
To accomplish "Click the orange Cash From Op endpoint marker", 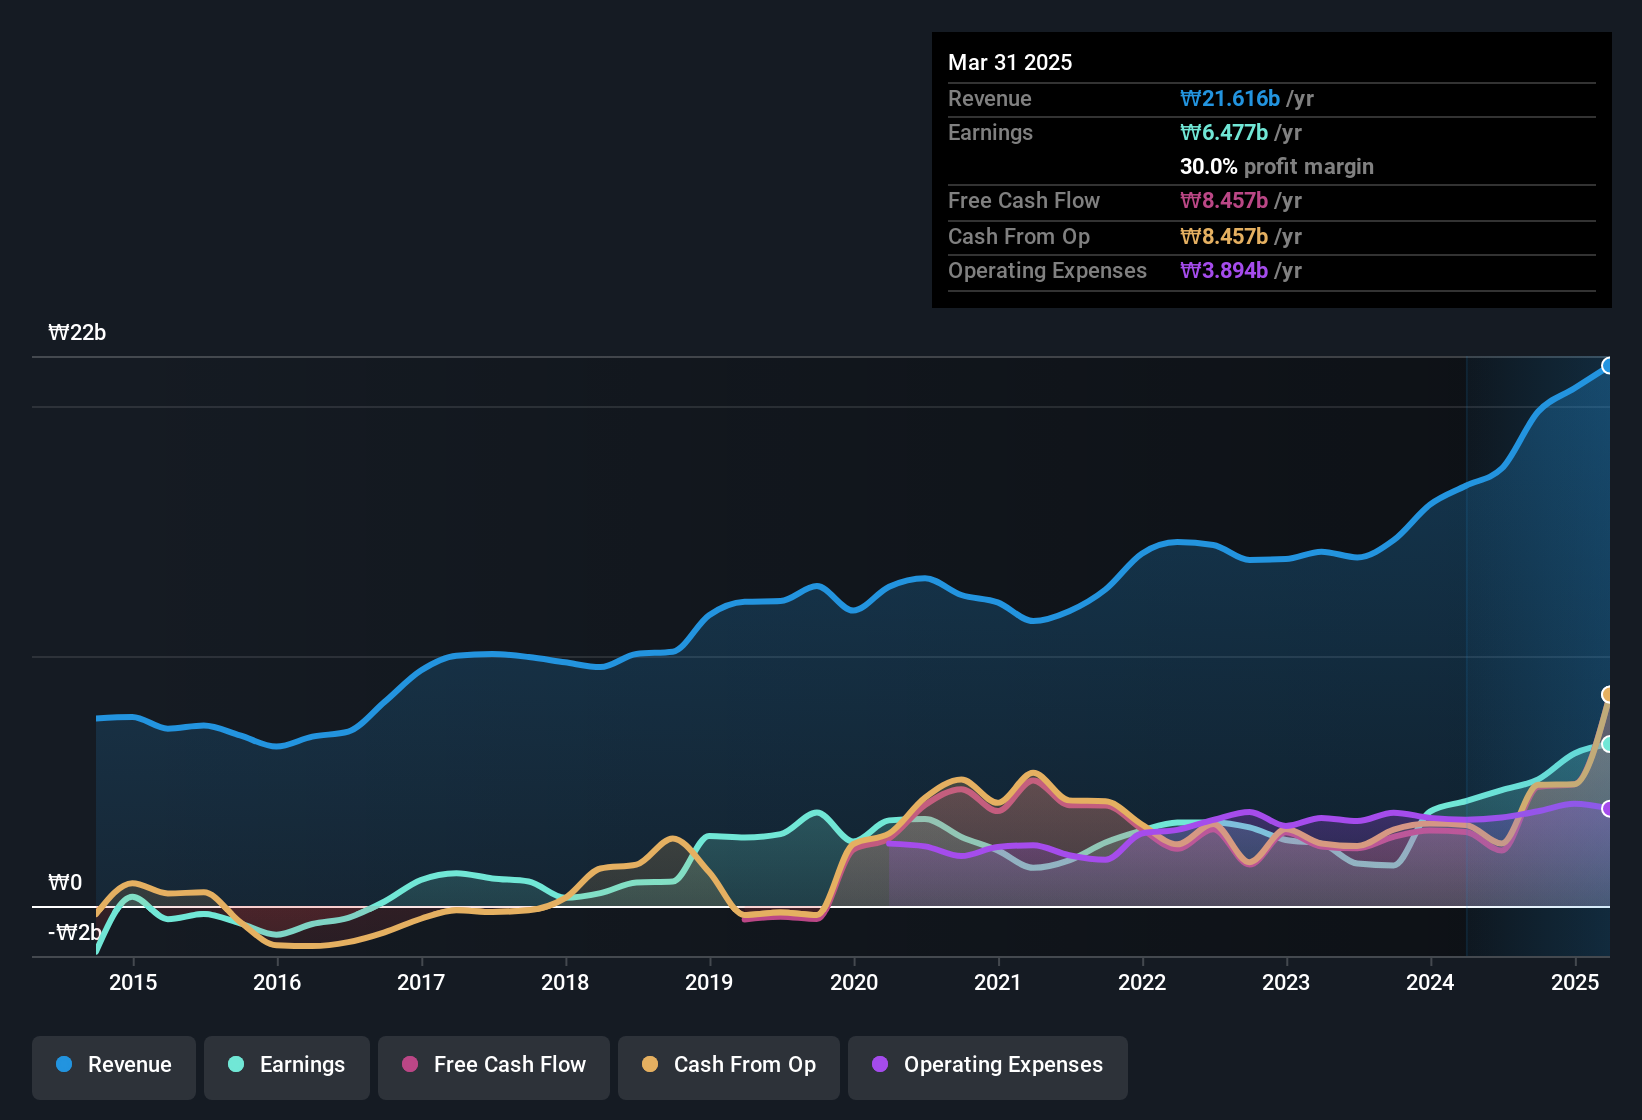I will click(x=1607, y=694).
